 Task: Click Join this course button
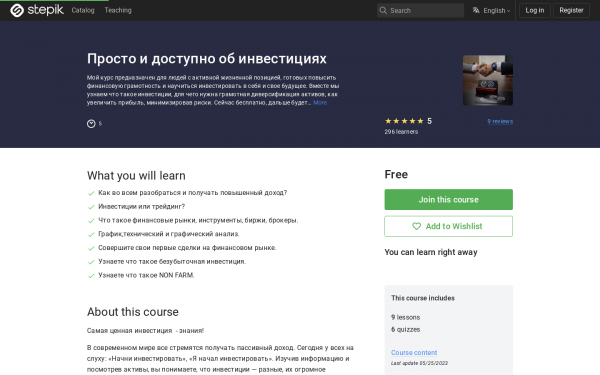pos(448,199)
